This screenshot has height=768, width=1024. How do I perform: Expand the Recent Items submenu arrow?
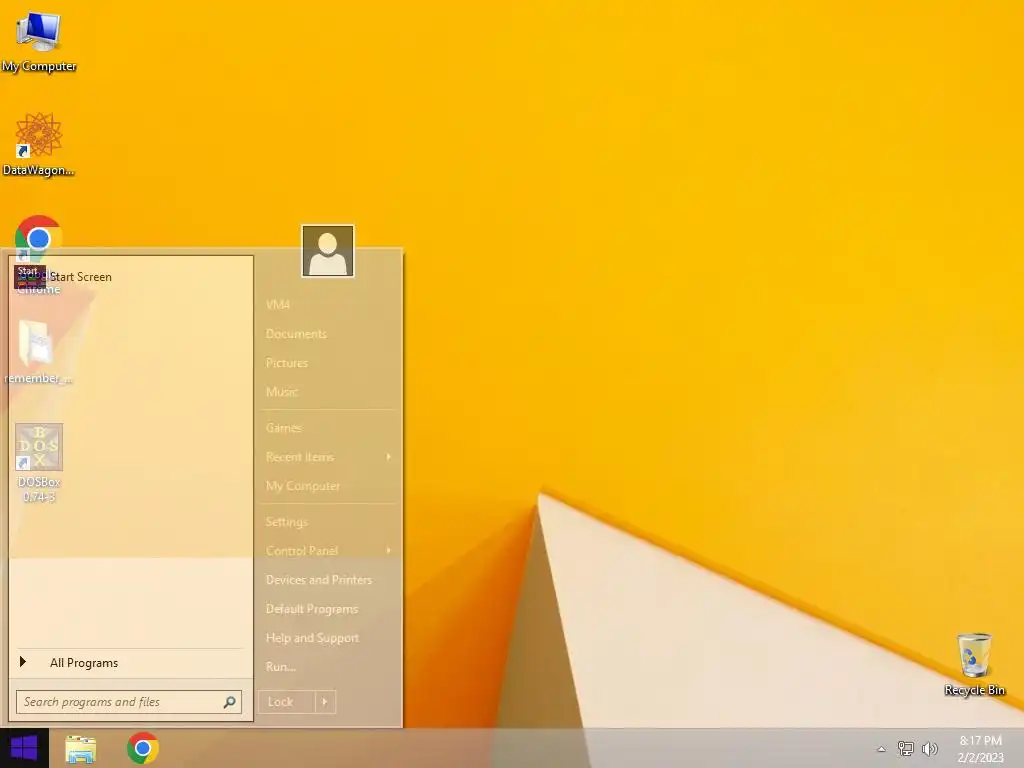[x=389, y=456]
